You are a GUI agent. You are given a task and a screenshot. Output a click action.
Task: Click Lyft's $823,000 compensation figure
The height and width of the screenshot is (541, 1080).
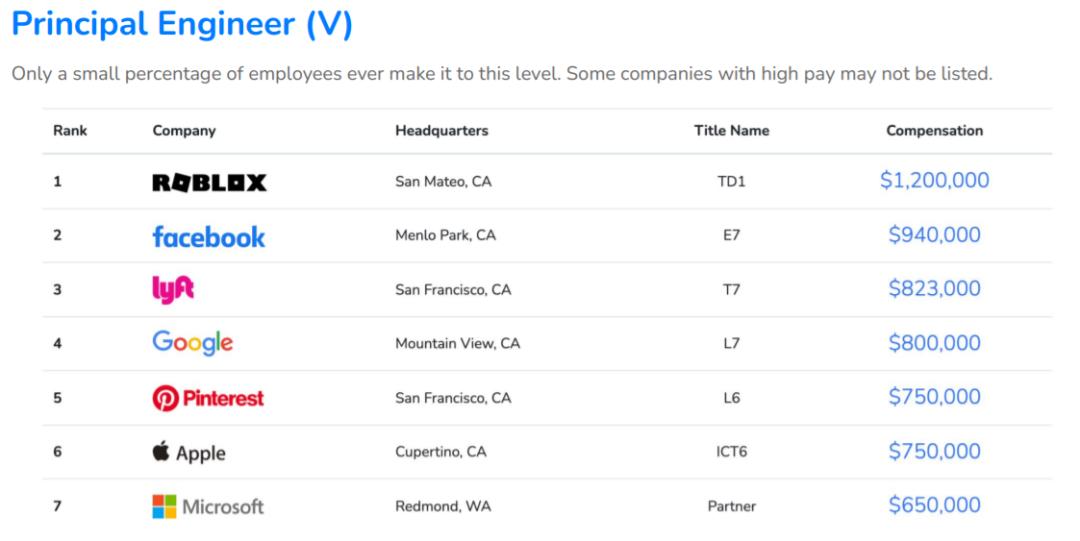(x=934, y=289)
